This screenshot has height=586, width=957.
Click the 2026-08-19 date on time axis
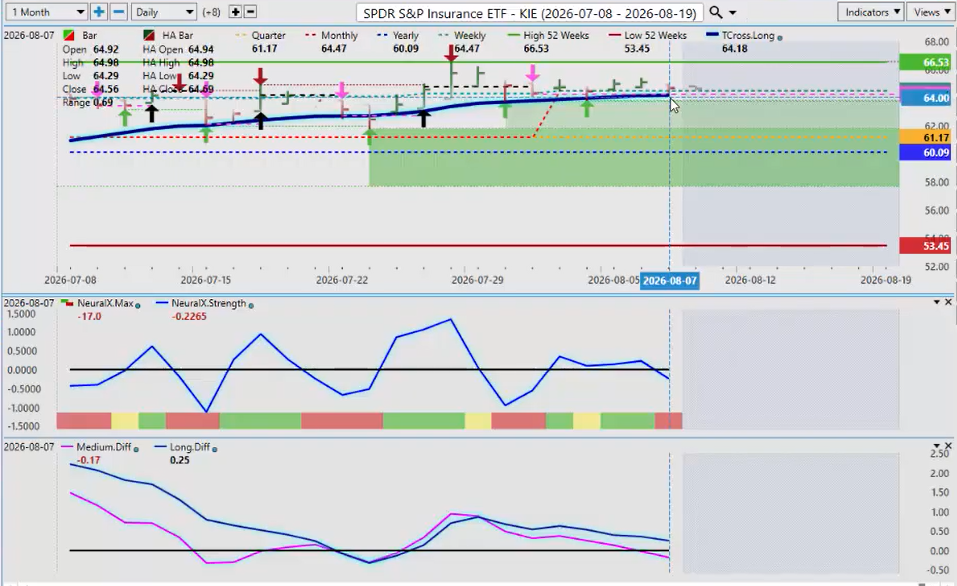tap(886, 280)
